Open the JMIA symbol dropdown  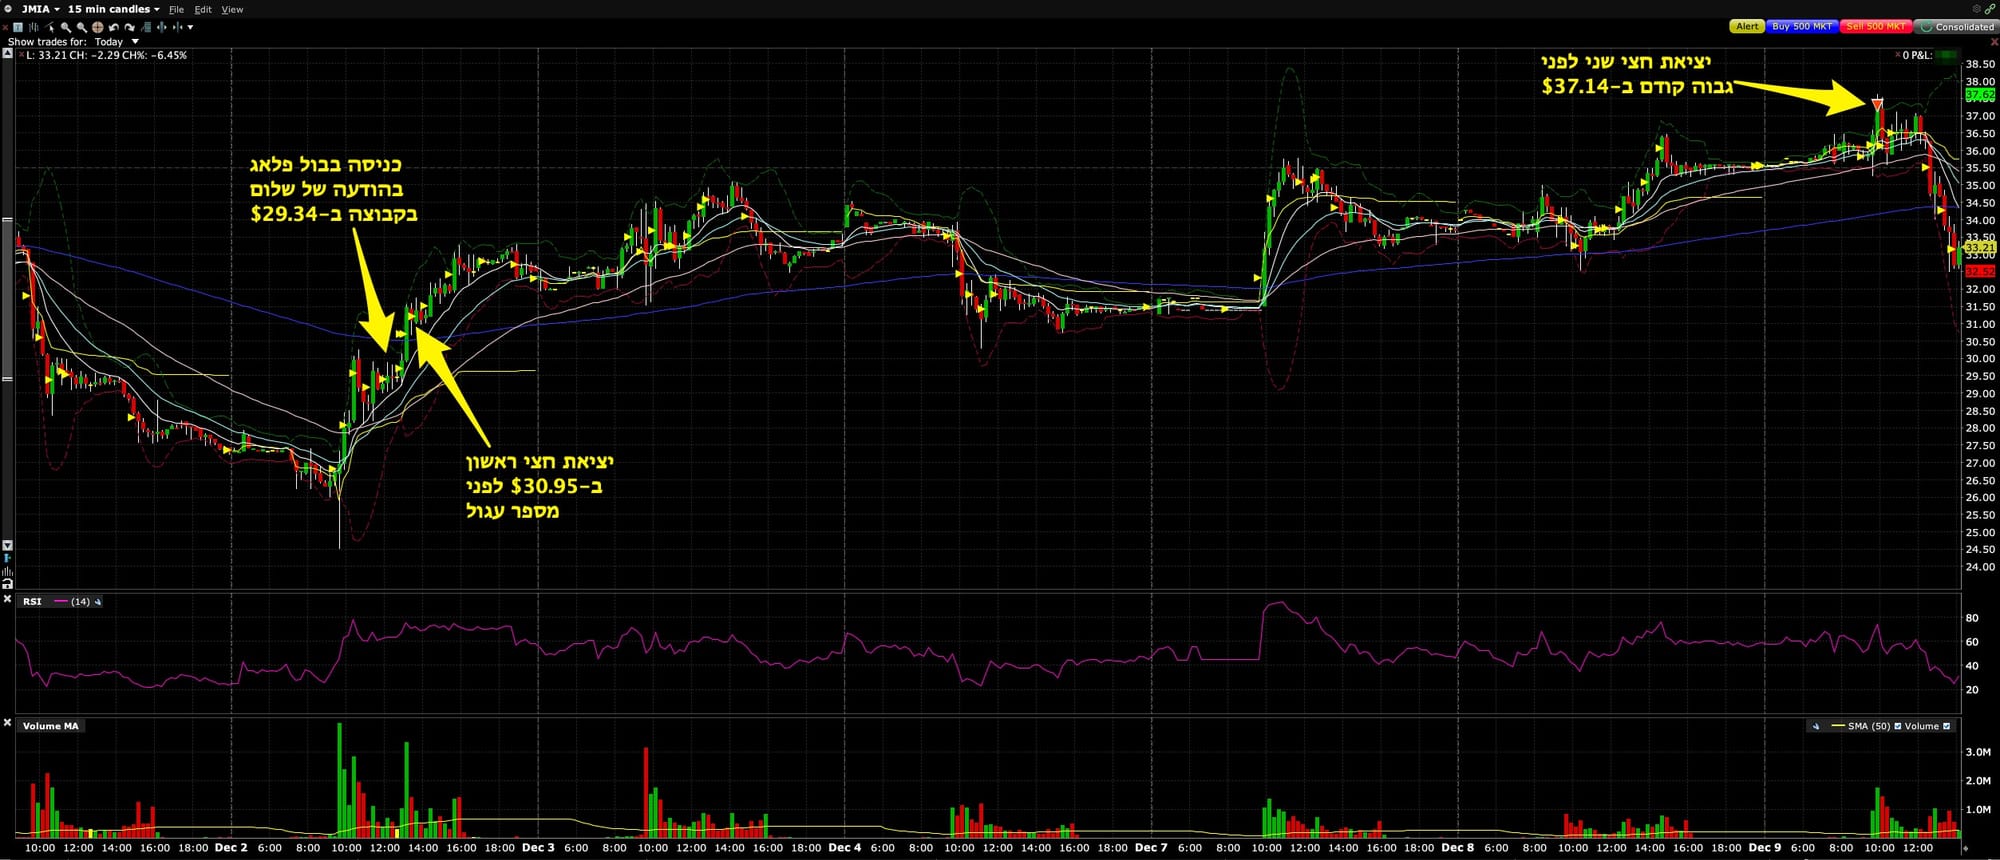point(41,9)
